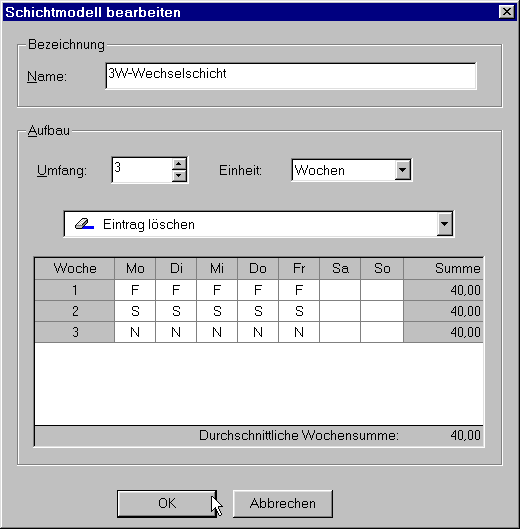Click the Thursday cell in week 1
The image size is (520, 529).
pos(258,290)
